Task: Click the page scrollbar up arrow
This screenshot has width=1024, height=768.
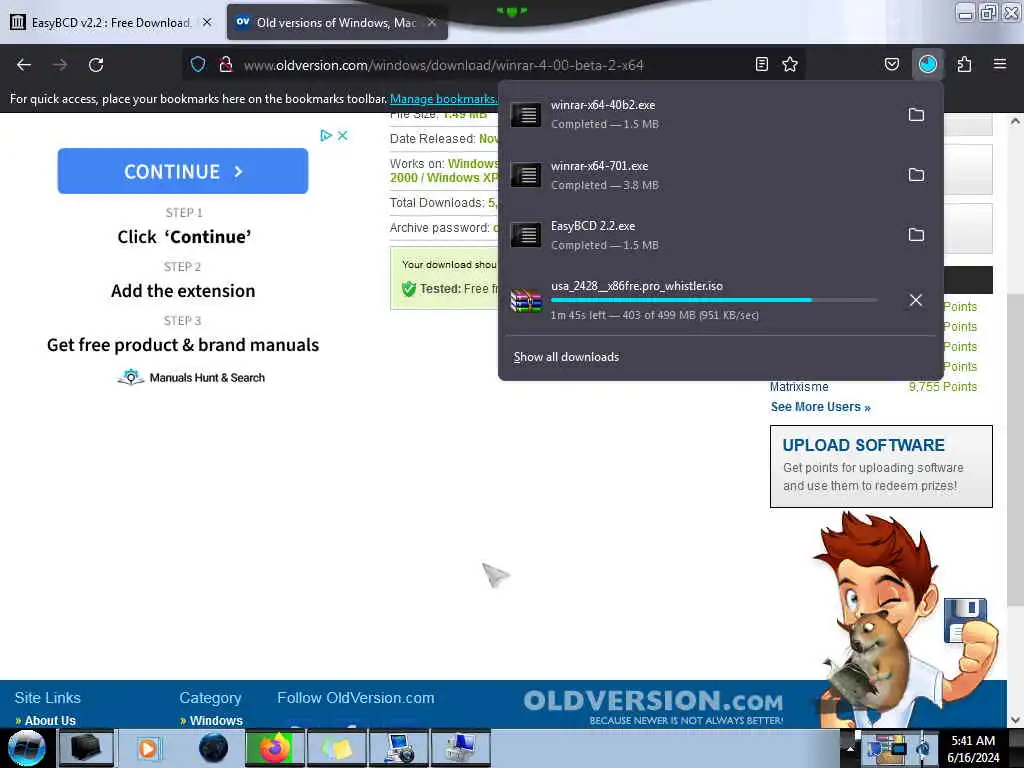Action: click(1015, 121)
